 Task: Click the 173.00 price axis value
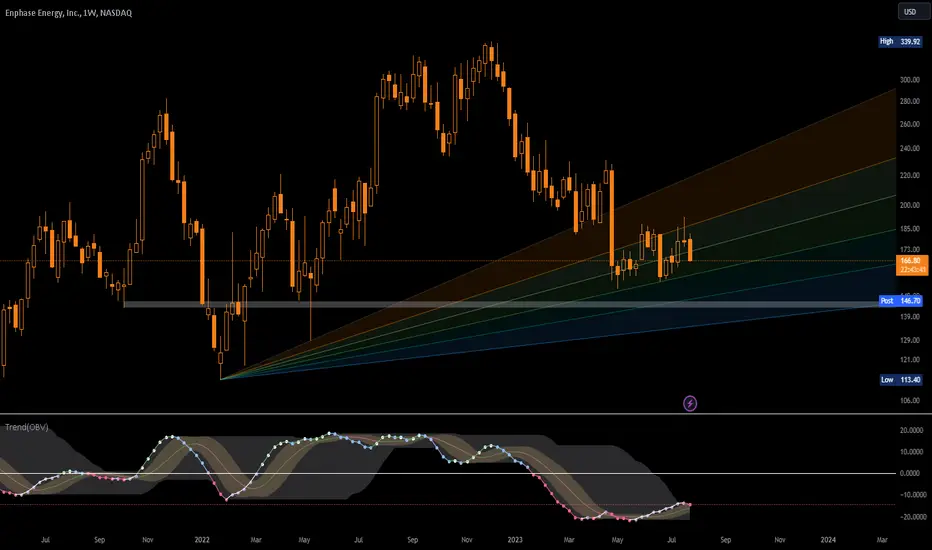[910, 250]
